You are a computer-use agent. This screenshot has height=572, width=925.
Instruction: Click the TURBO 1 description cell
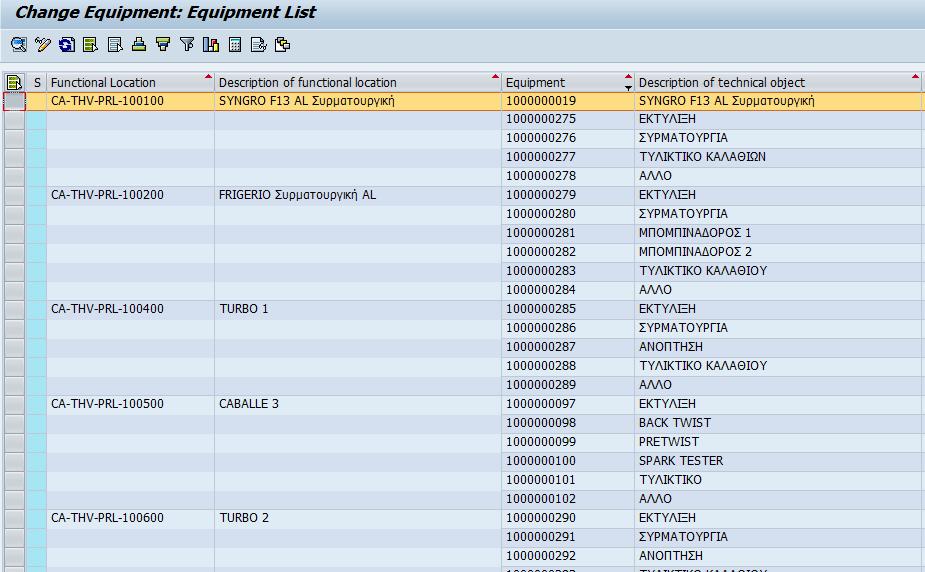[357, 309]
